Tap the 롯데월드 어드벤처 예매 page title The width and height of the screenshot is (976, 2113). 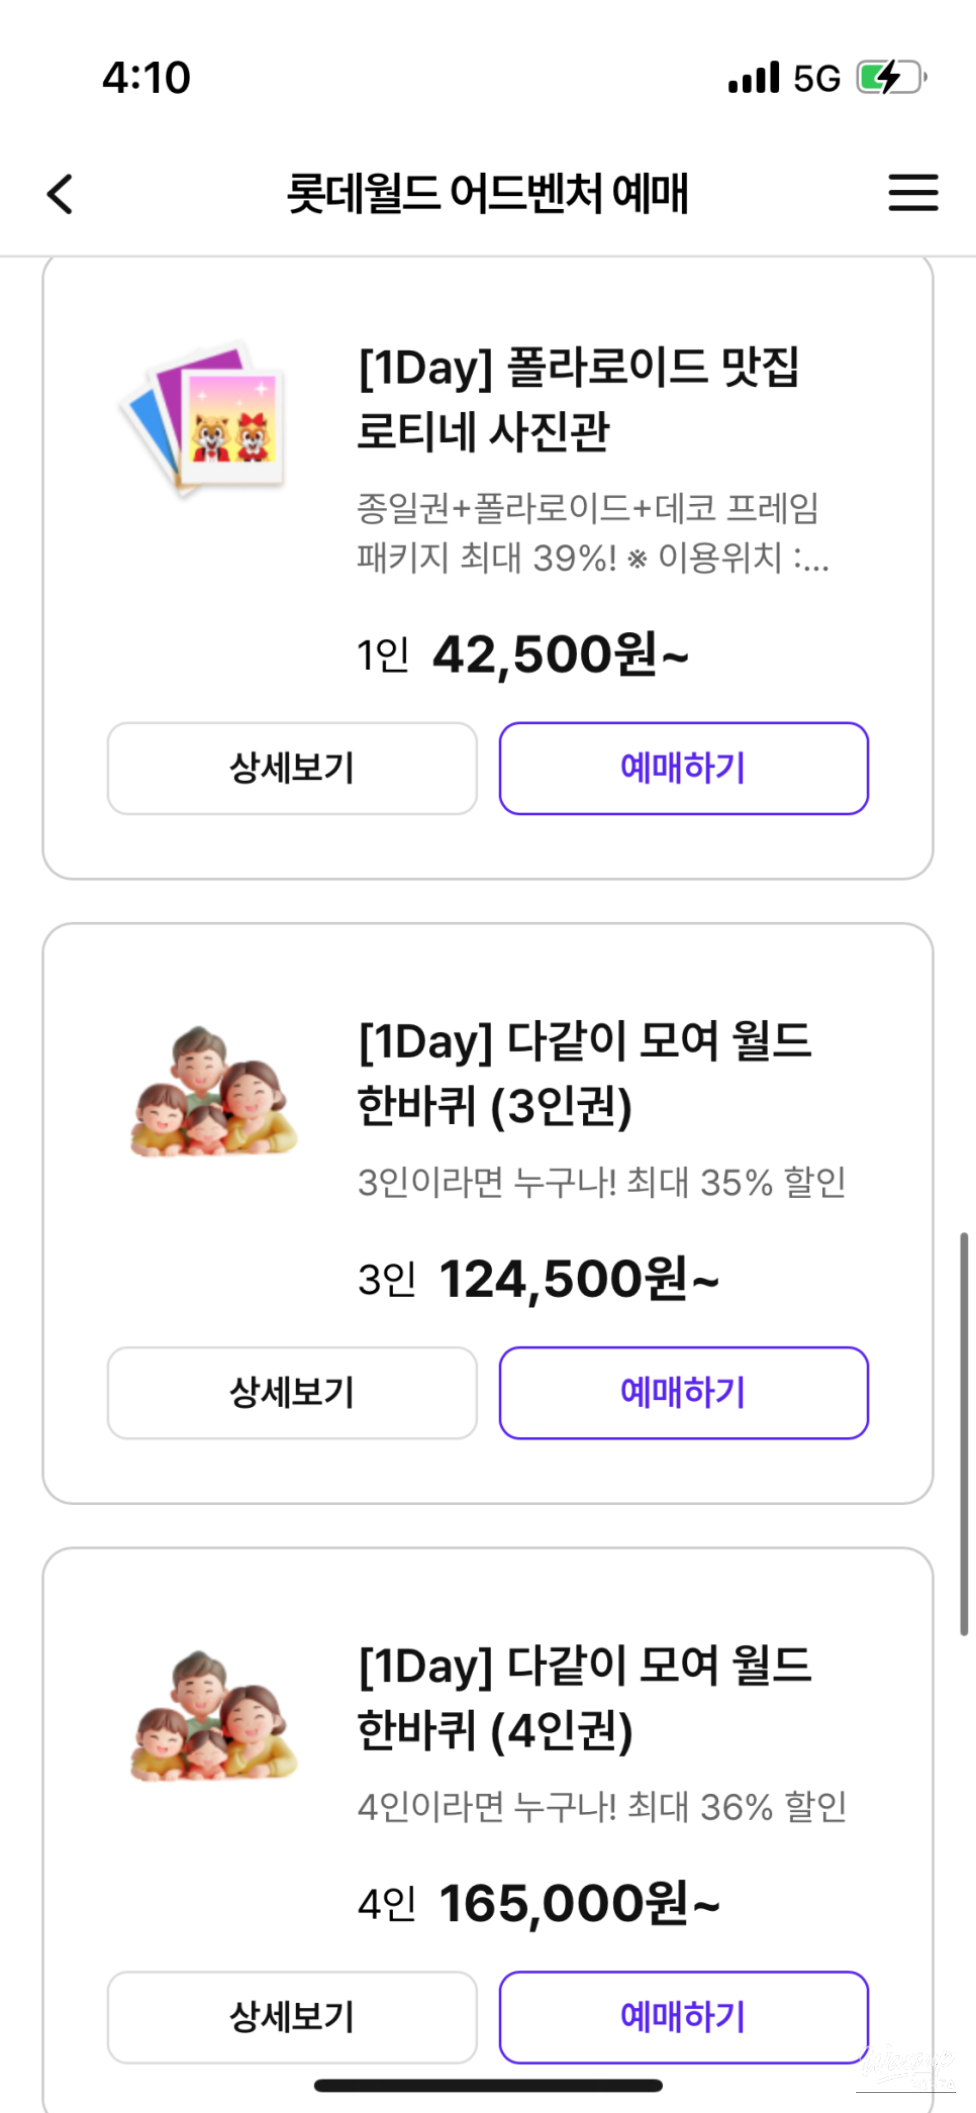487,193
